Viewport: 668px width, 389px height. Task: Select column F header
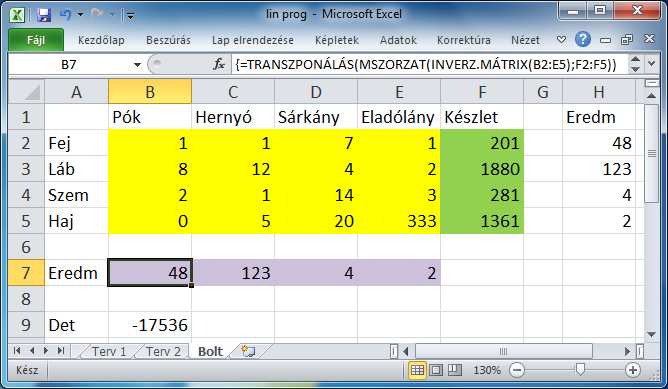(x=482, y=92)
